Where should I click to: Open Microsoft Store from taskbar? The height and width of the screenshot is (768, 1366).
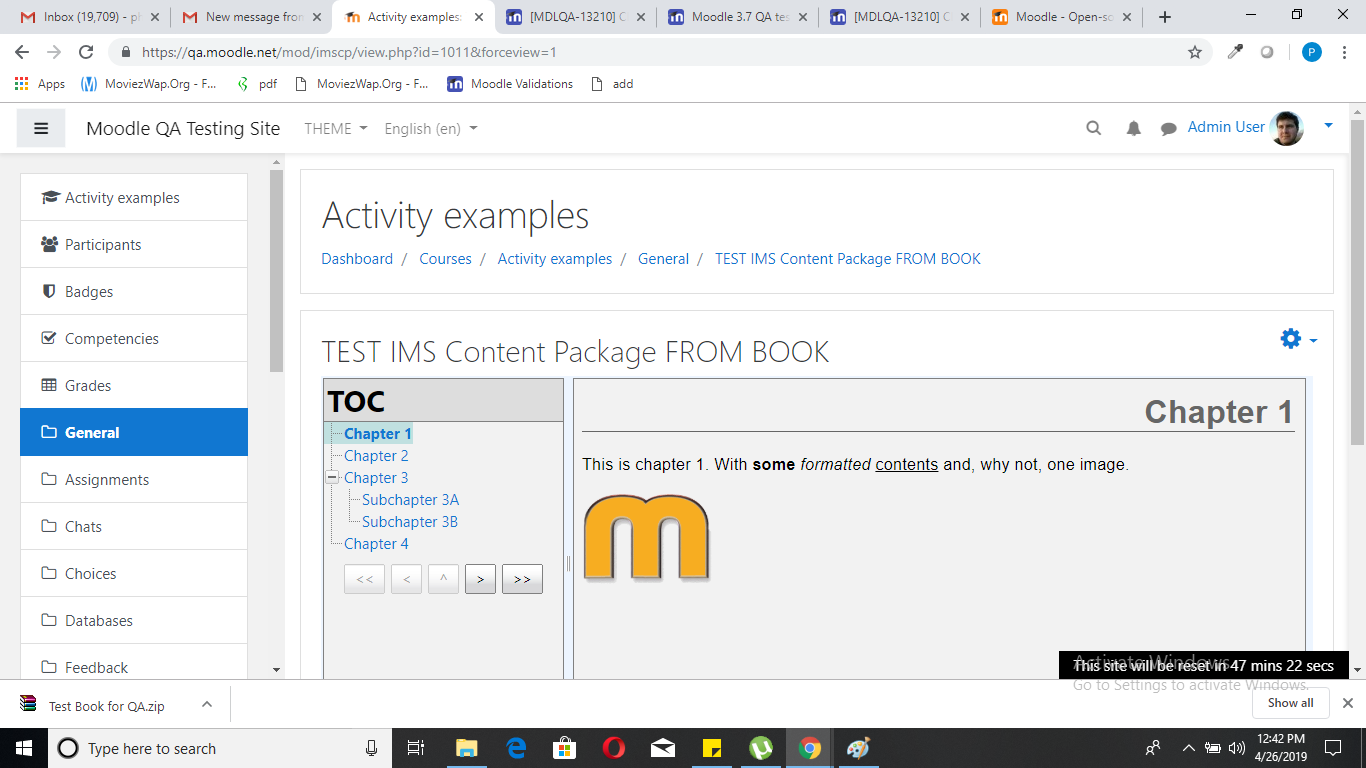pyautogui.click(x=565, y=748)
